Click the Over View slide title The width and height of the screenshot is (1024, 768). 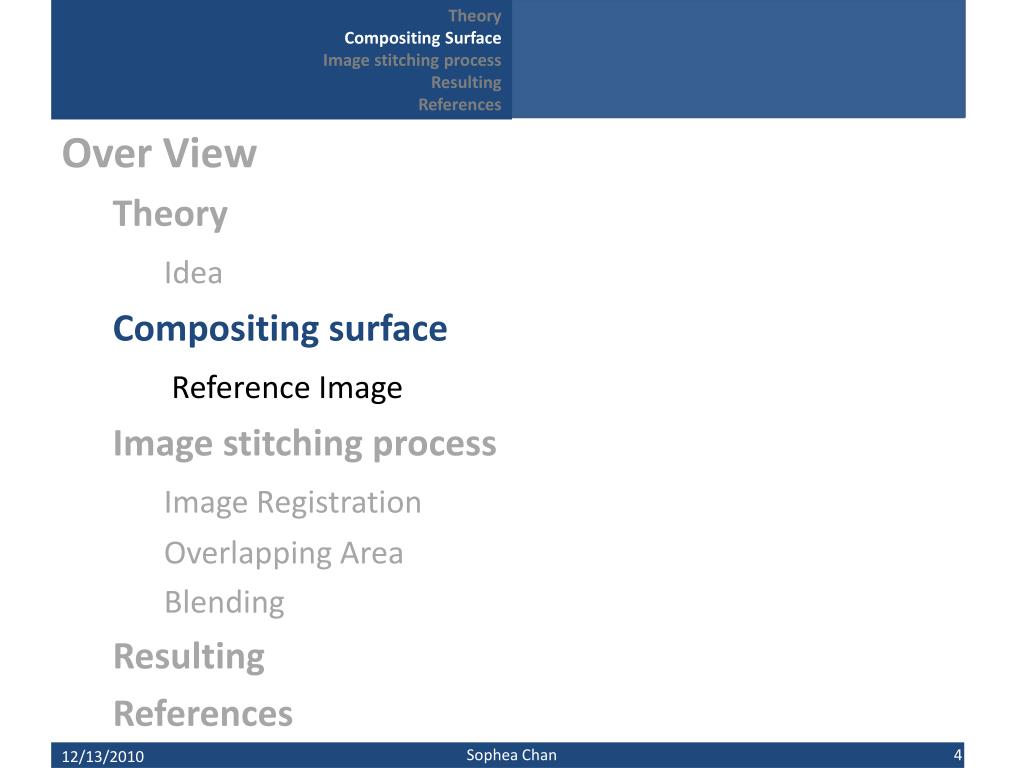coord(159,154)
